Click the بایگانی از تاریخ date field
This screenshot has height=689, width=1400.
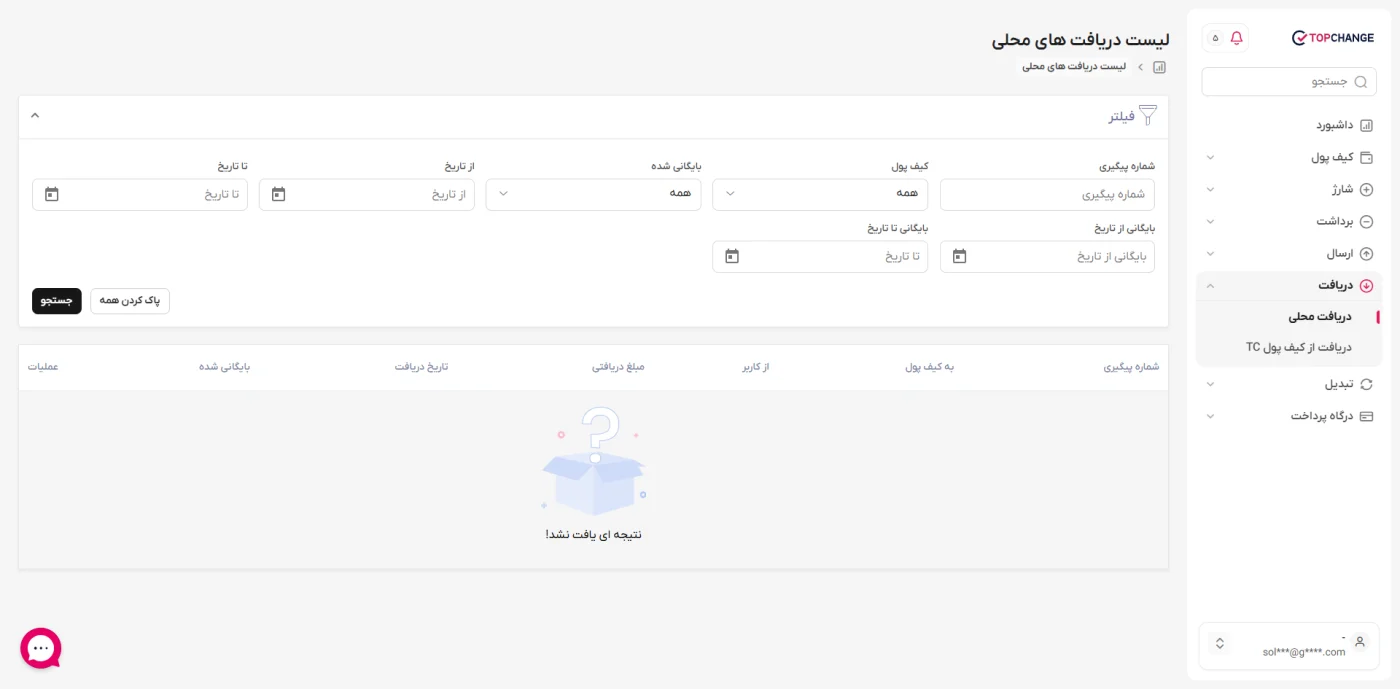coord(1047,256)
